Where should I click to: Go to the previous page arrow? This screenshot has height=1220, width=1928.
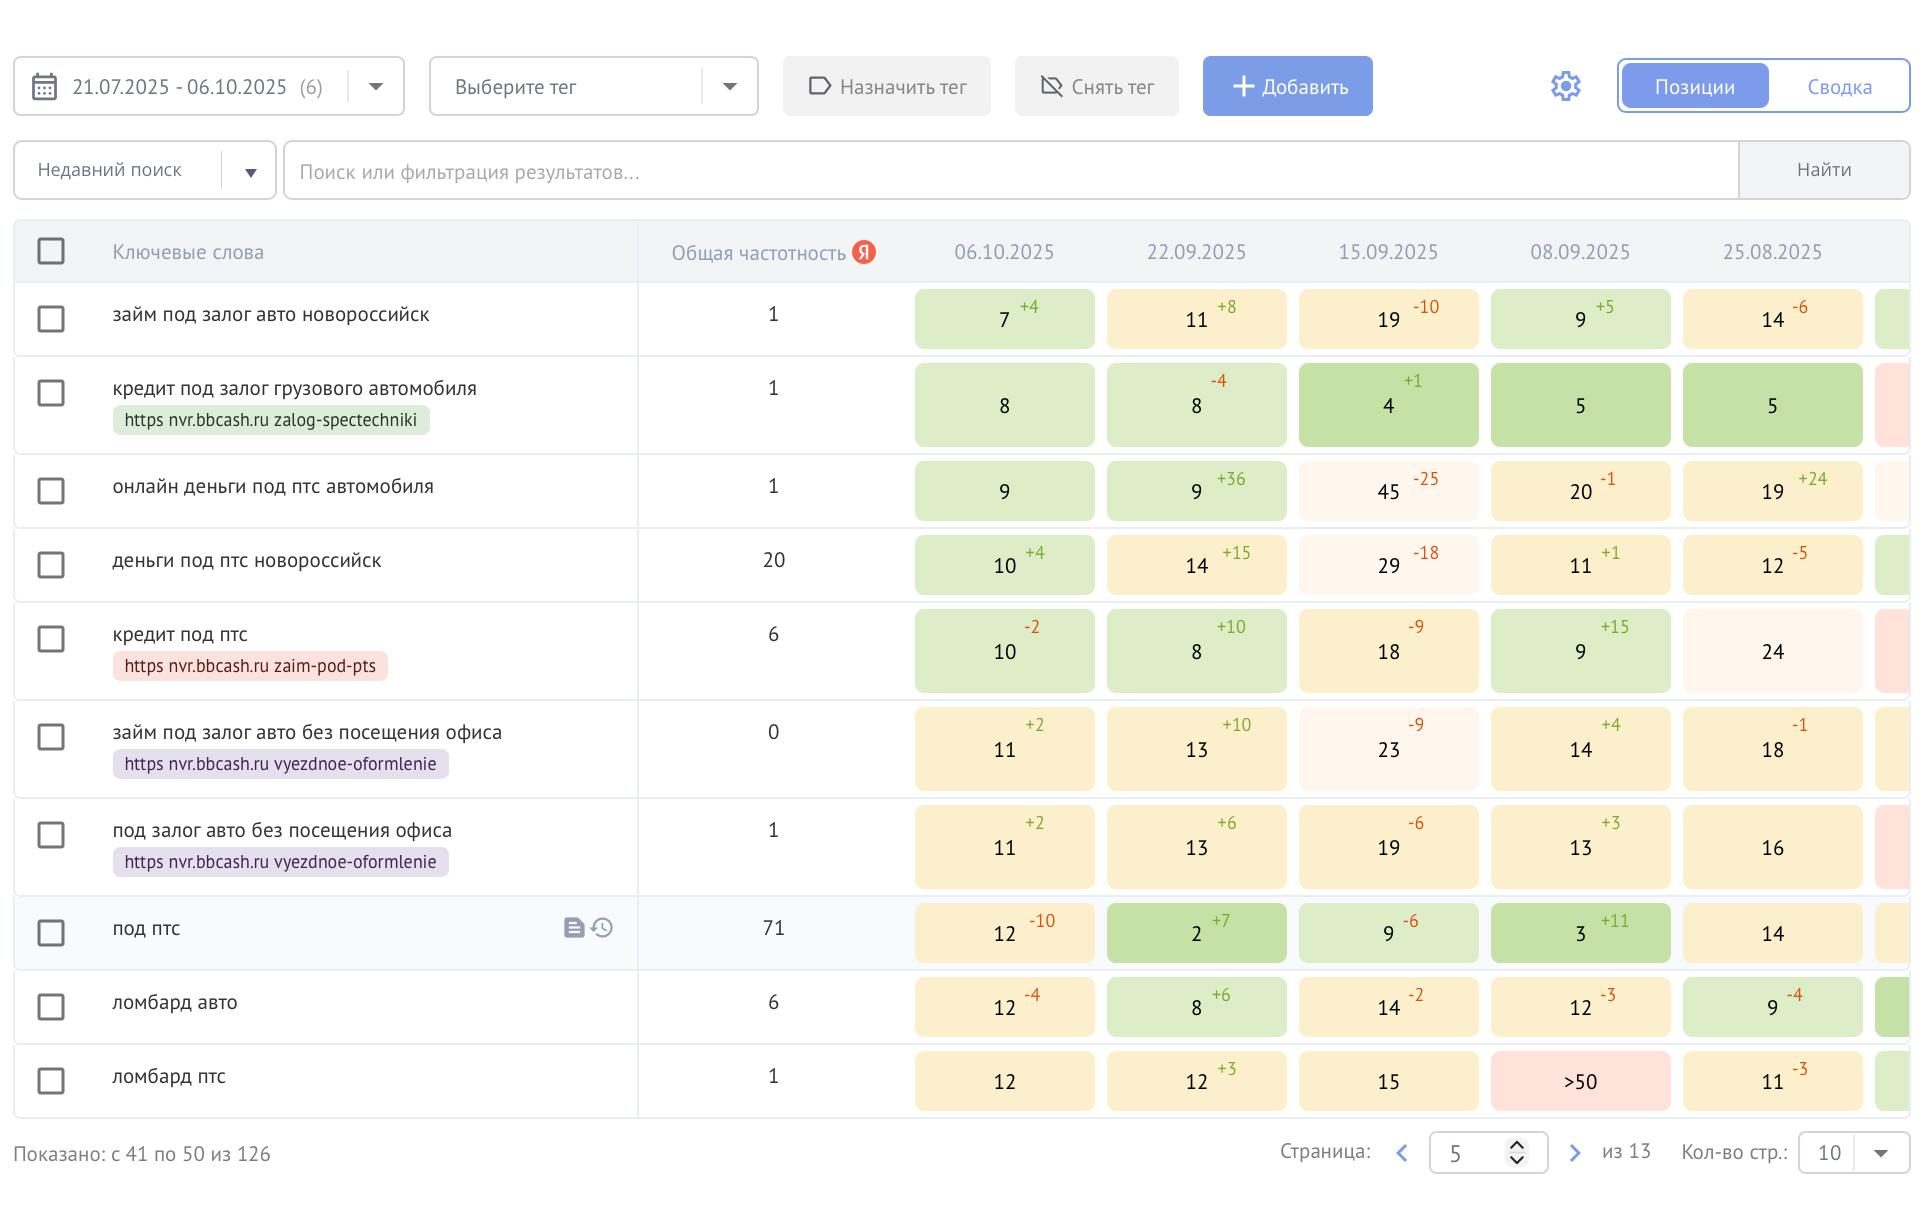[1402, 1153]
